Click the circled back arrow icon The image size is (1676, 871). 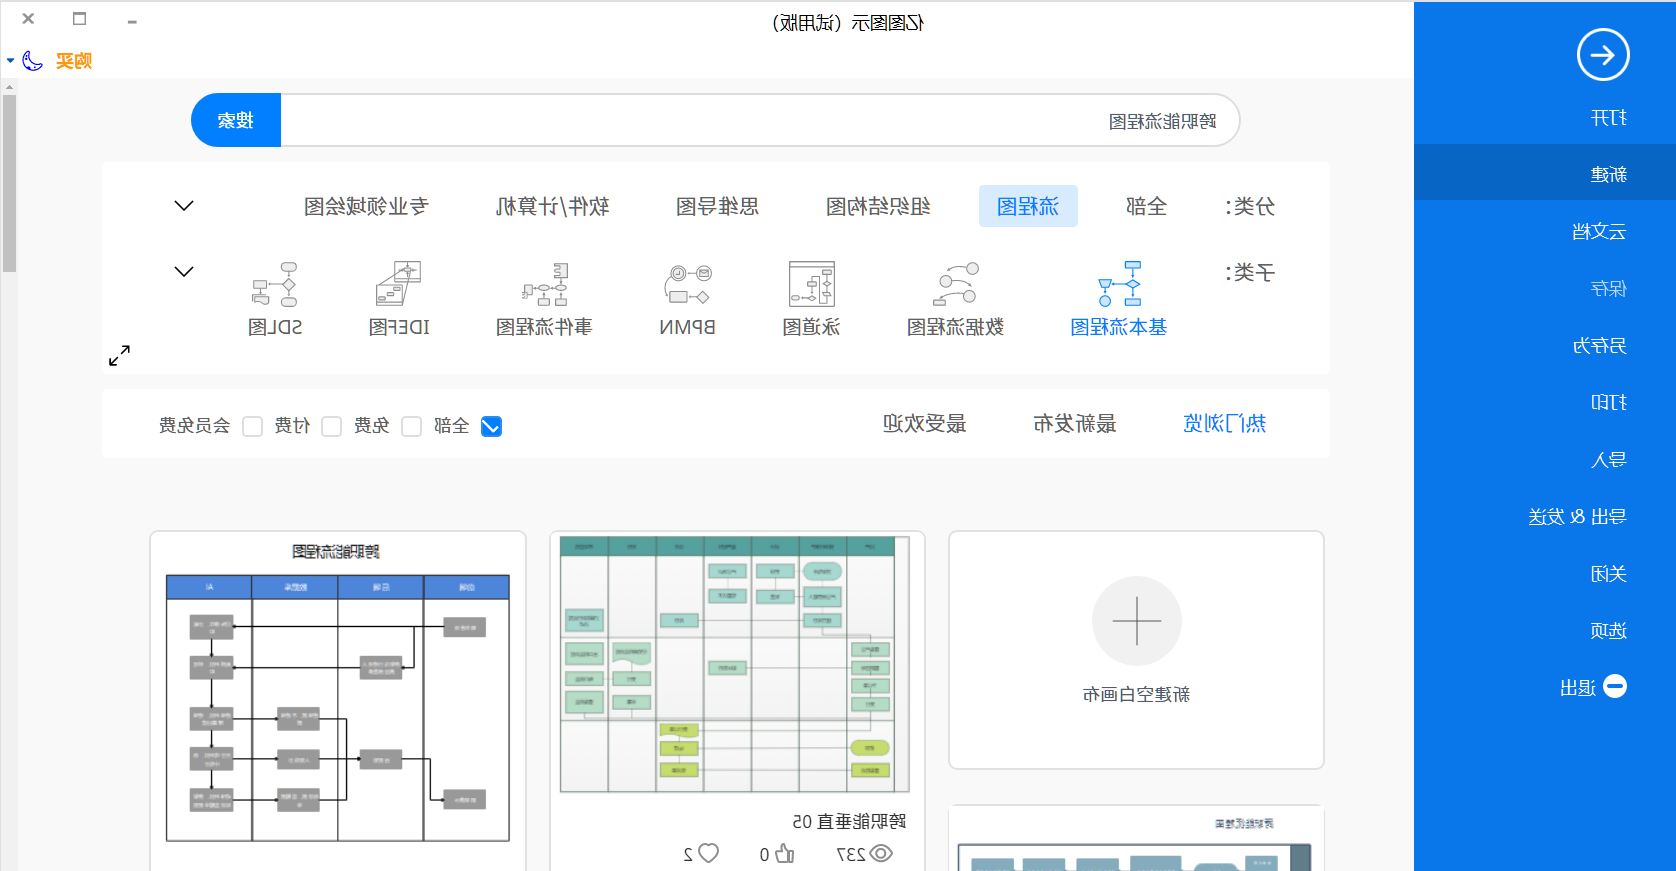pyautogui.click(x=1603, y=55)
